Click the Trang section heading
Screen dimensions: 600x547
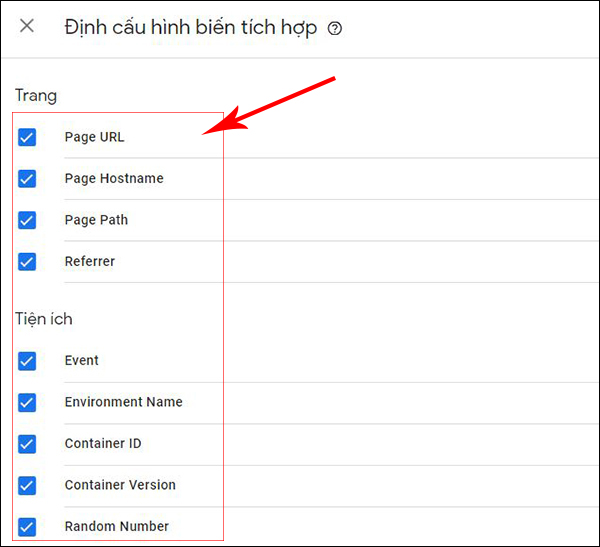coord(36,96)
